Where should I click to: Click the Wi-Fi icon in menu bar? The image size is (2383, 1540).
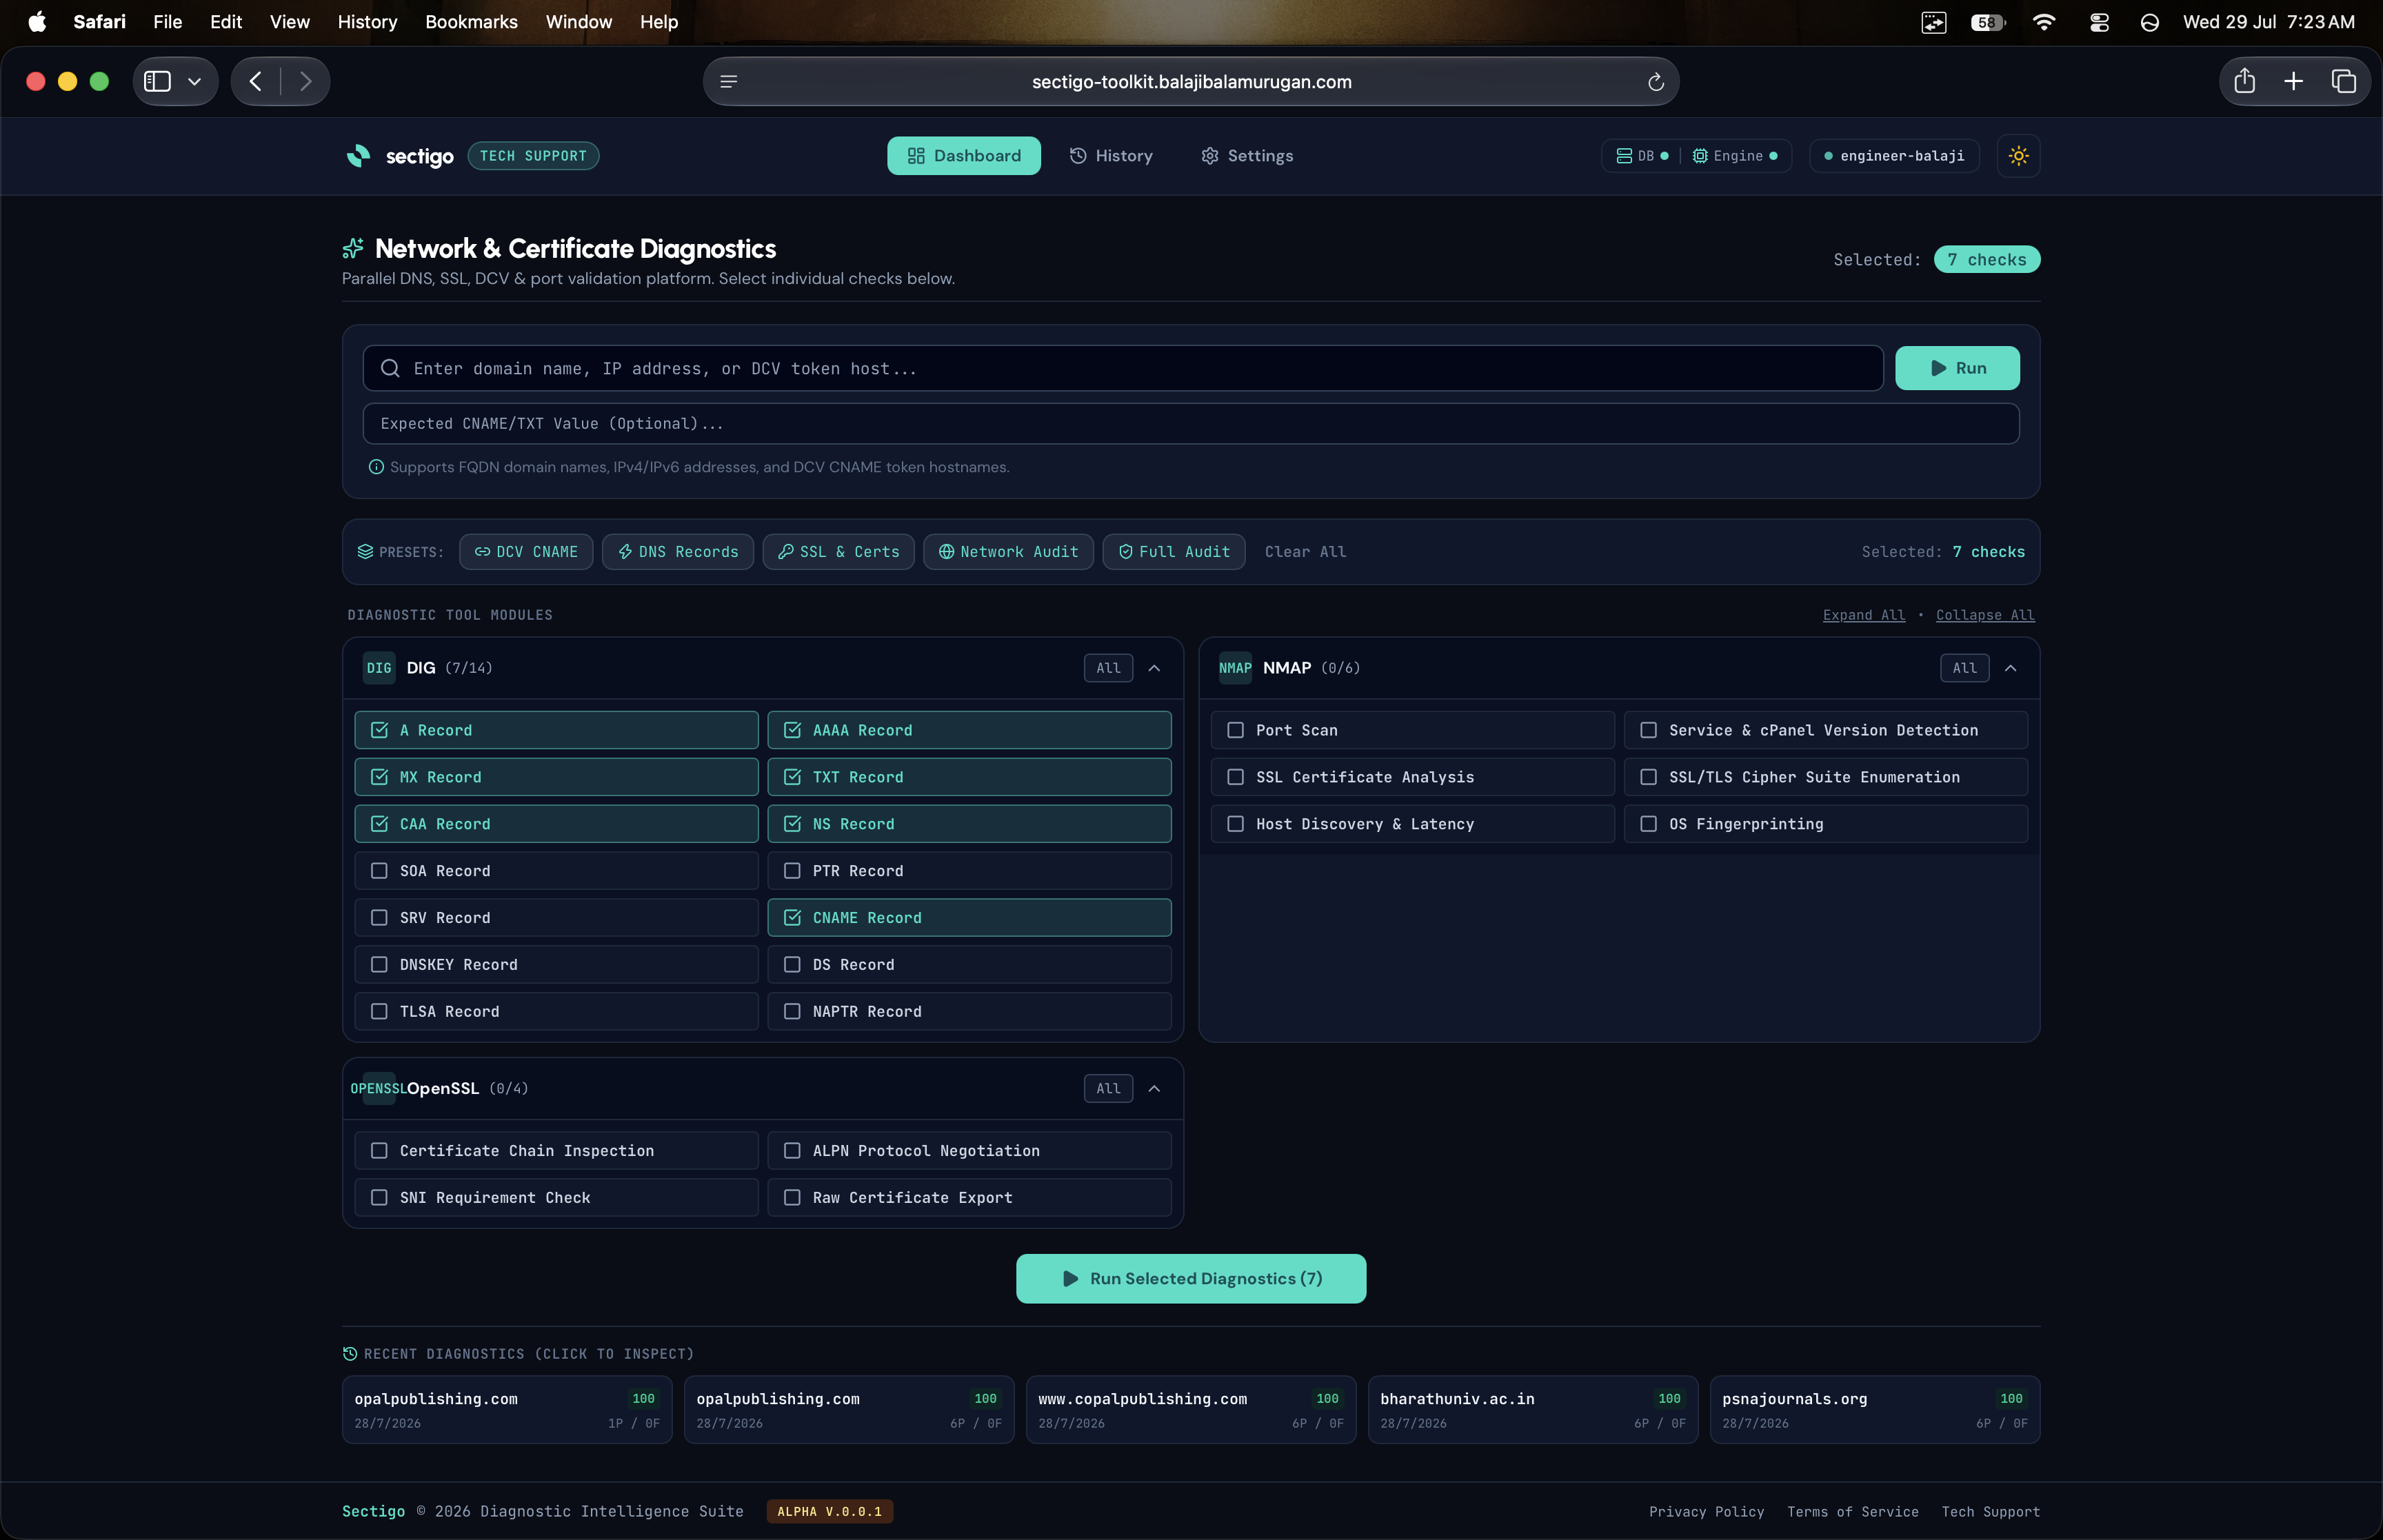click(x=2043, y=22)
